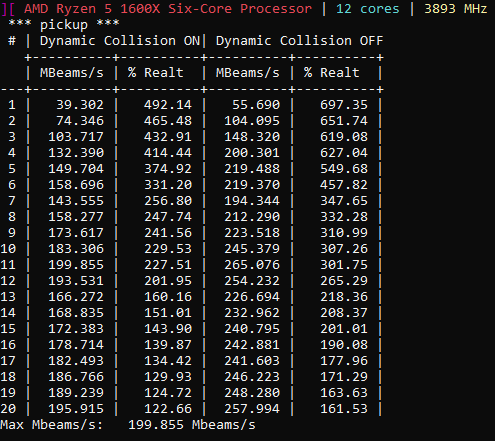Click value 143.555 in row 7
The width and height of the screenshot is (495, 441).
(x=76, y=201)
